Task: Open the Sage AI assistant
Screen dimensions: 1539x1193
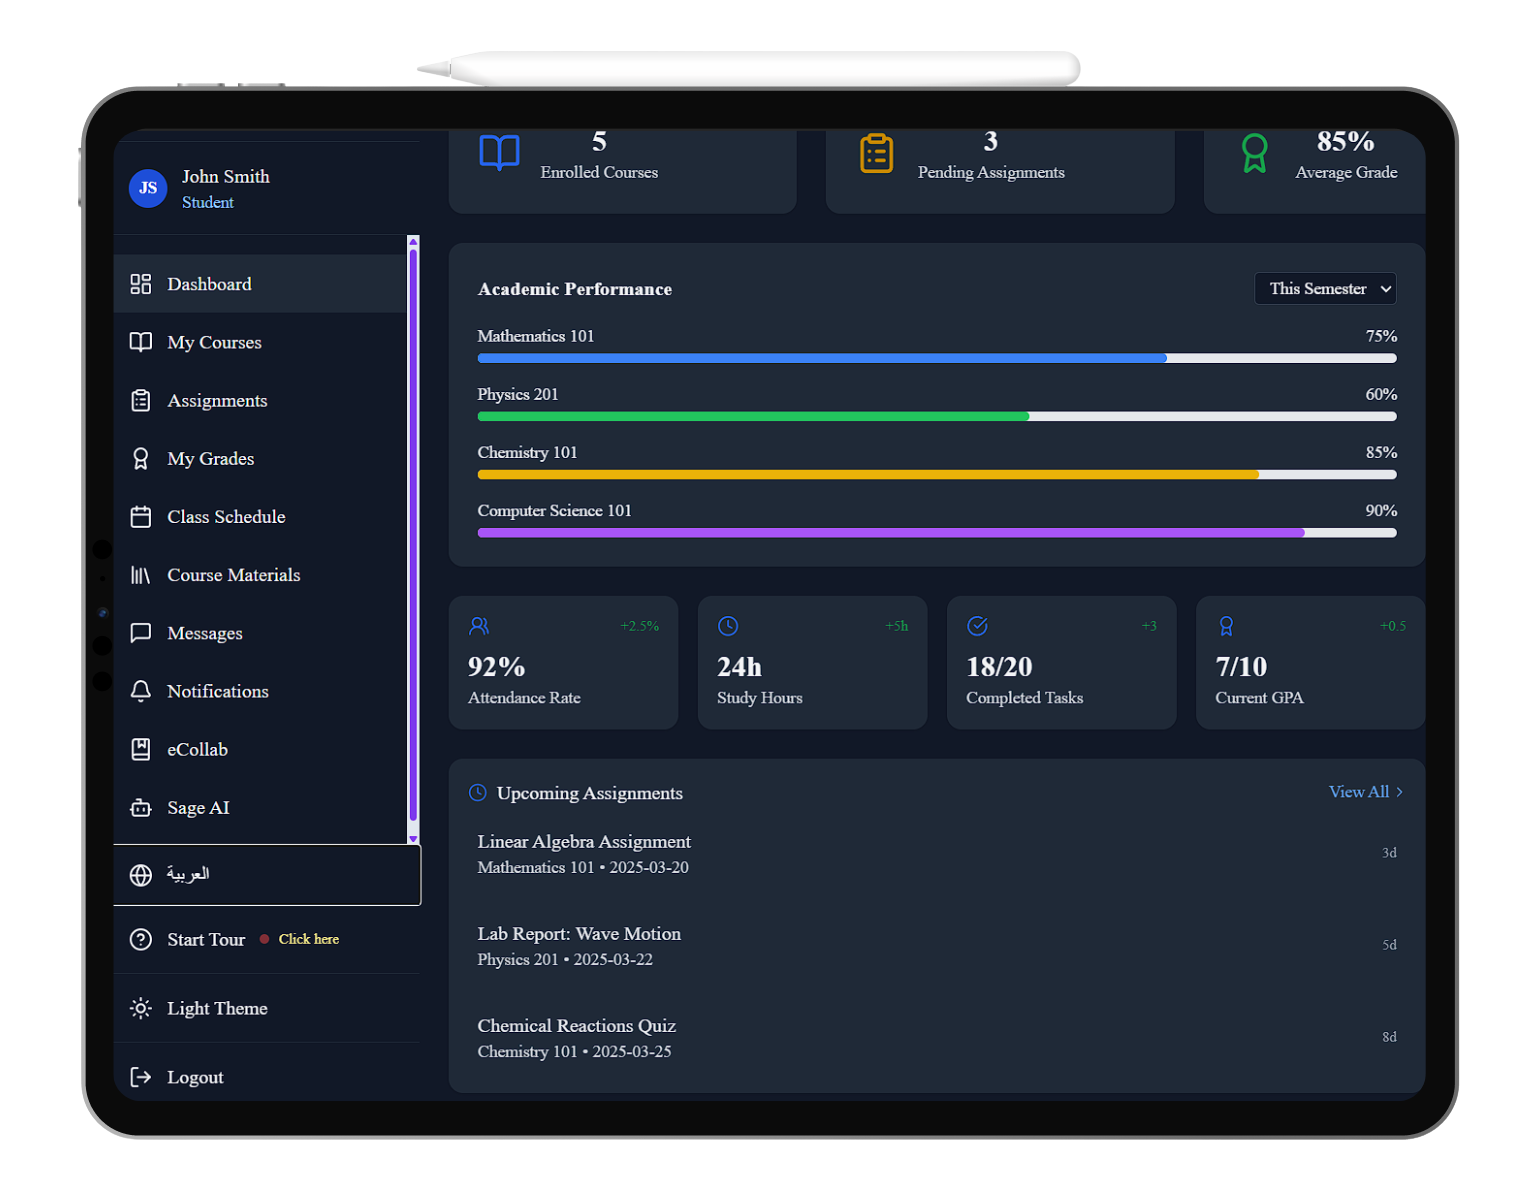Action: coord(197,807)
